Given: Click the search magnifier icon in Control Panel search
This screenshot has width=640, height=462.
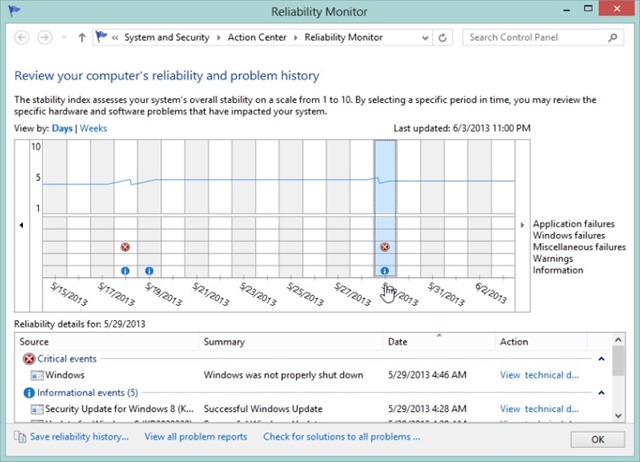Looking at the screenshot, I should [619, 38].
